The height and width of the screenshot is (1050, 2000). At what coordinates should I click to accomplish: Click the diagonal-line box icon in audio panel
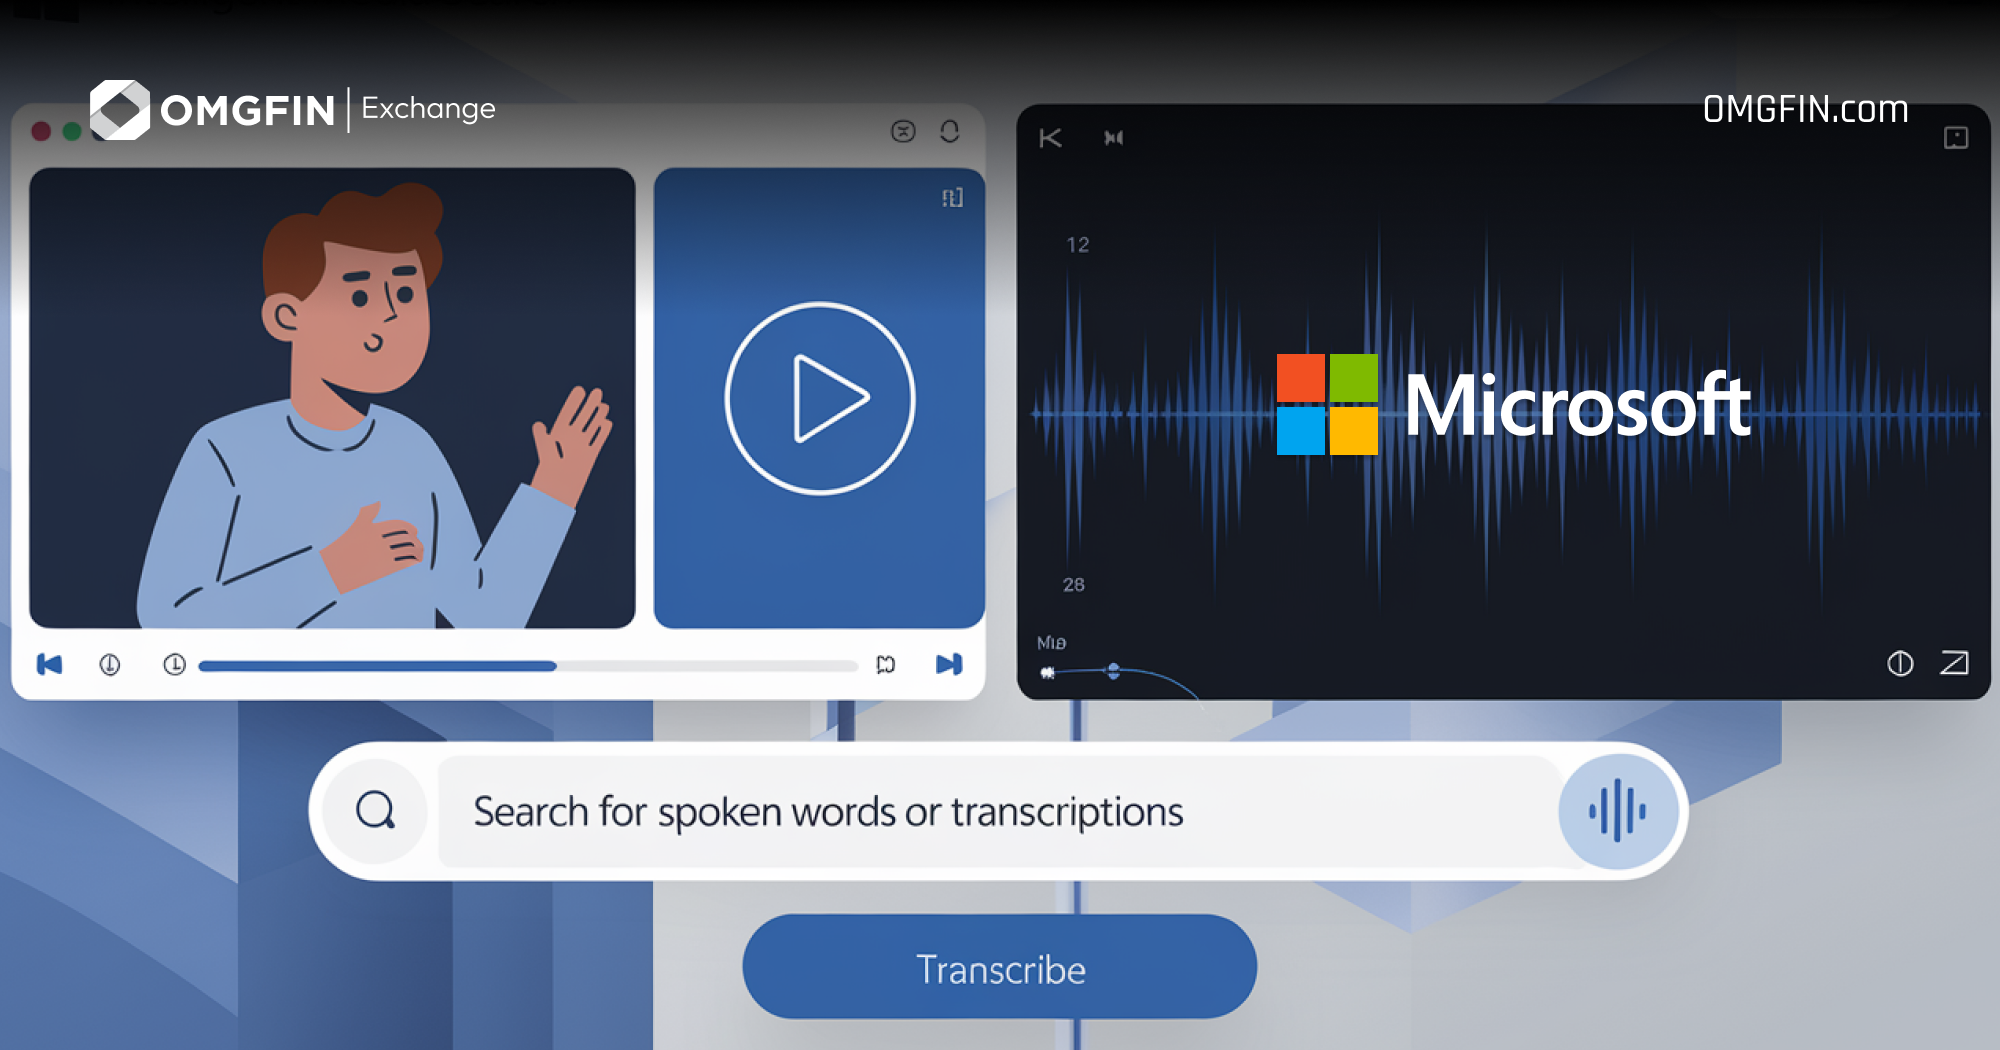point(1954,663)
